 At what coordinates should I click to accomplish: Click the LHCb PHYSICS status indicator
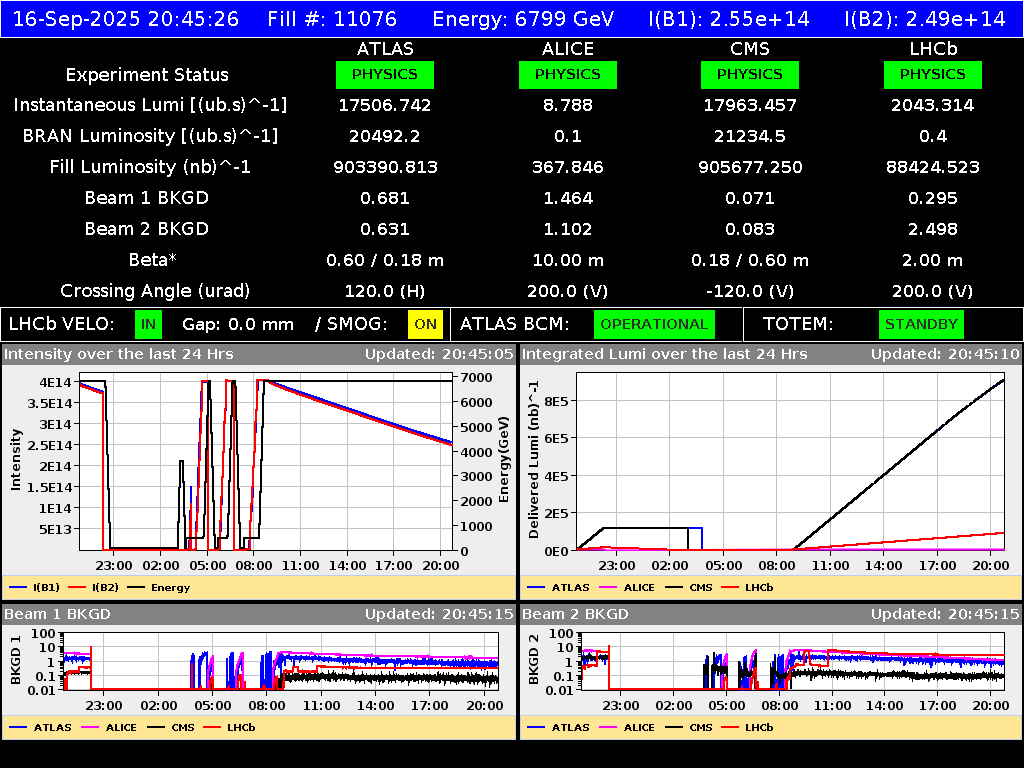[x=933, y=74]
